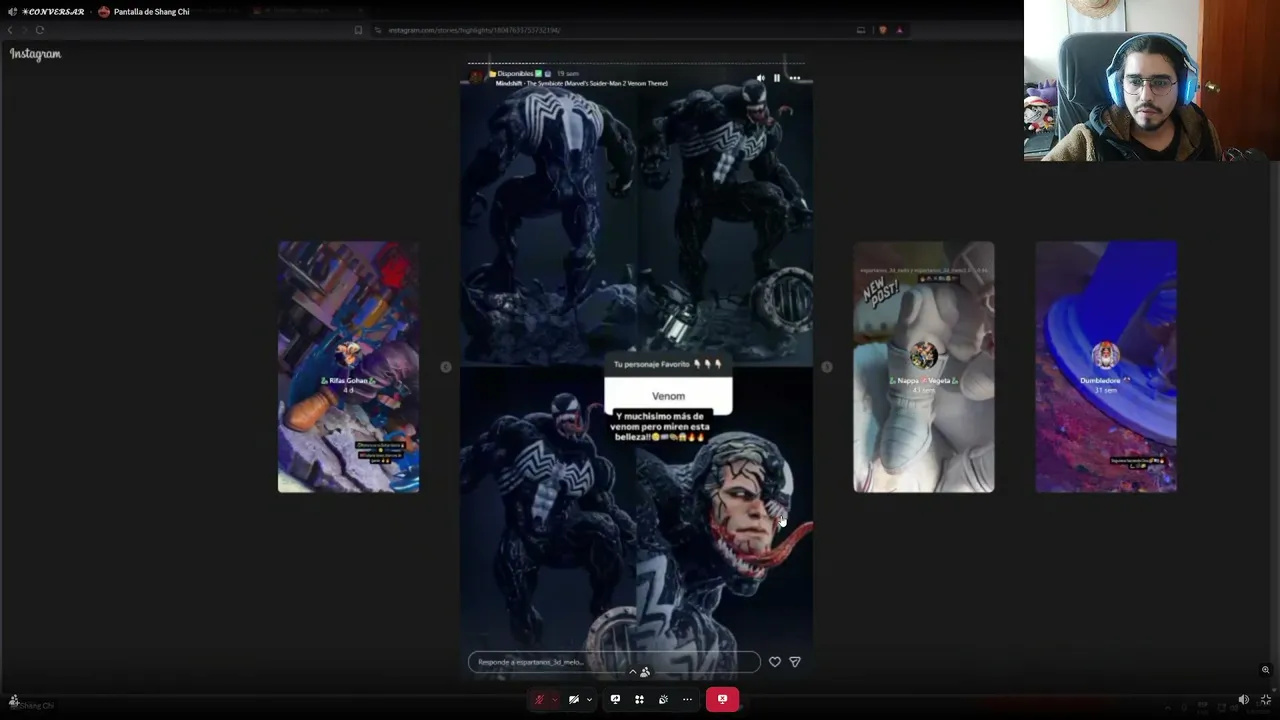Zoom the stream with magnifier icon
Image resolution: width=1280 pixels, height=720 pixels.
click(1265, 670)
